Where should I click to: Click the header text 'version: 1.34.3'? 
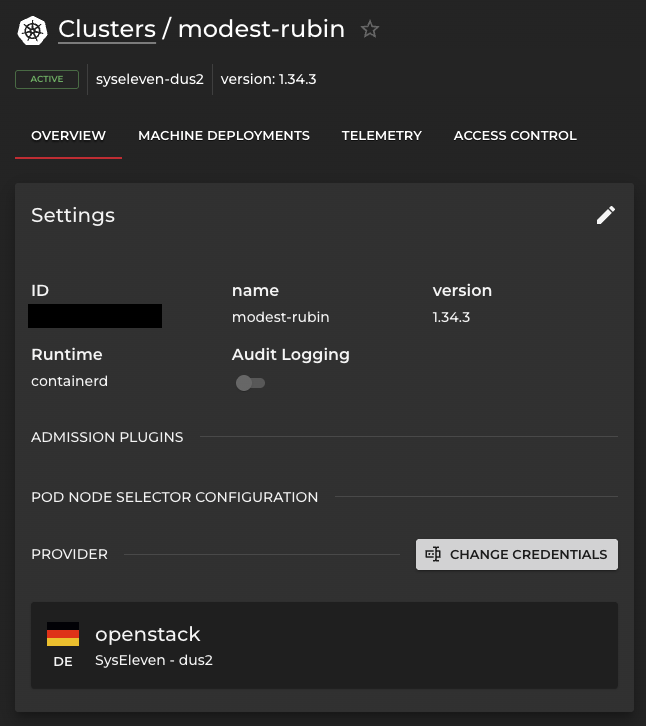pyautogui.click(x=269, y=79)
